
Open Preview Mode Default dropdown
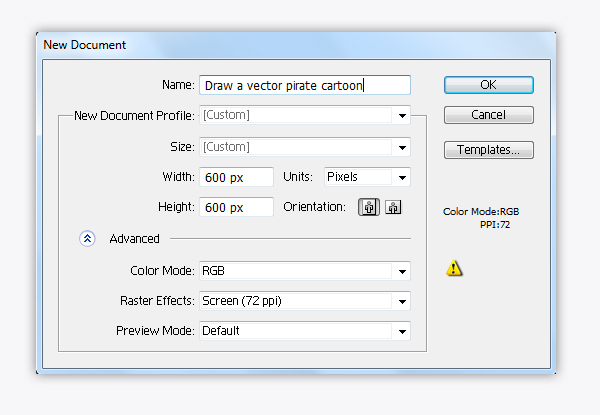305,331
